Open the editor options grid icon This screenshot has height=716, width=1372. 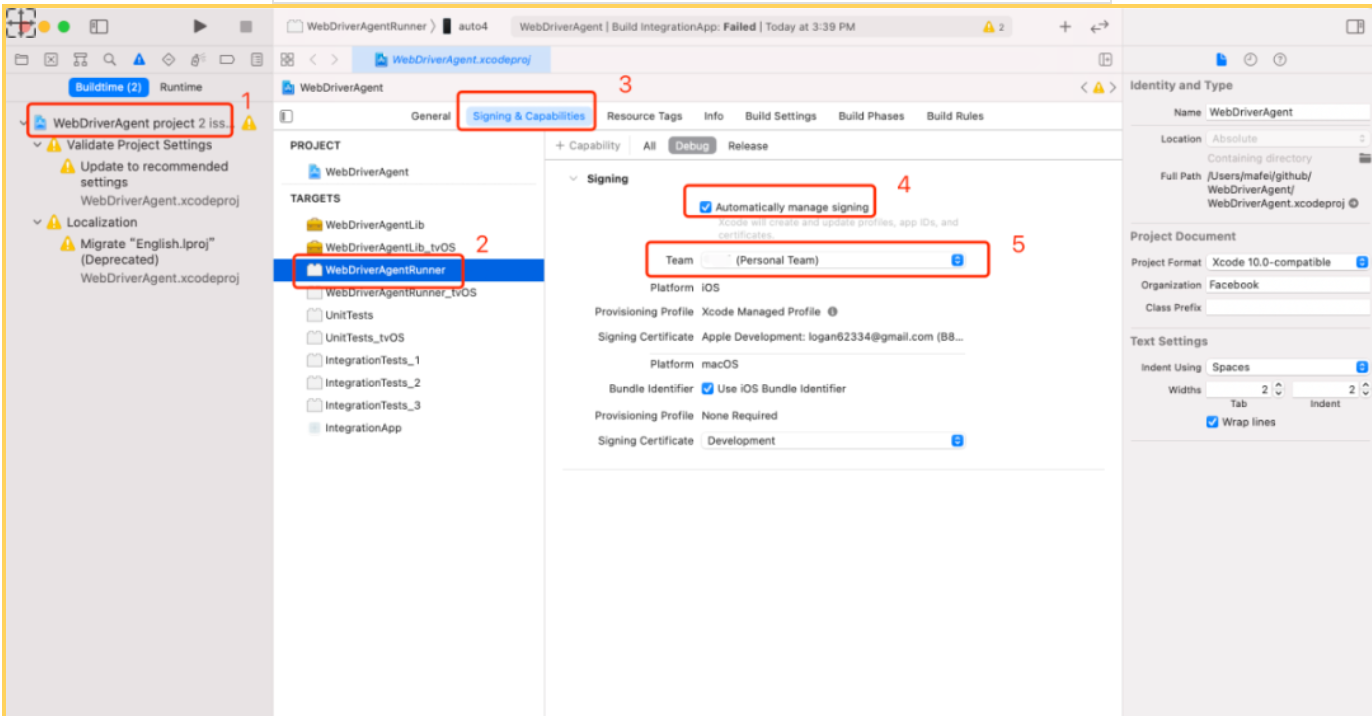(x=287, y=59)
